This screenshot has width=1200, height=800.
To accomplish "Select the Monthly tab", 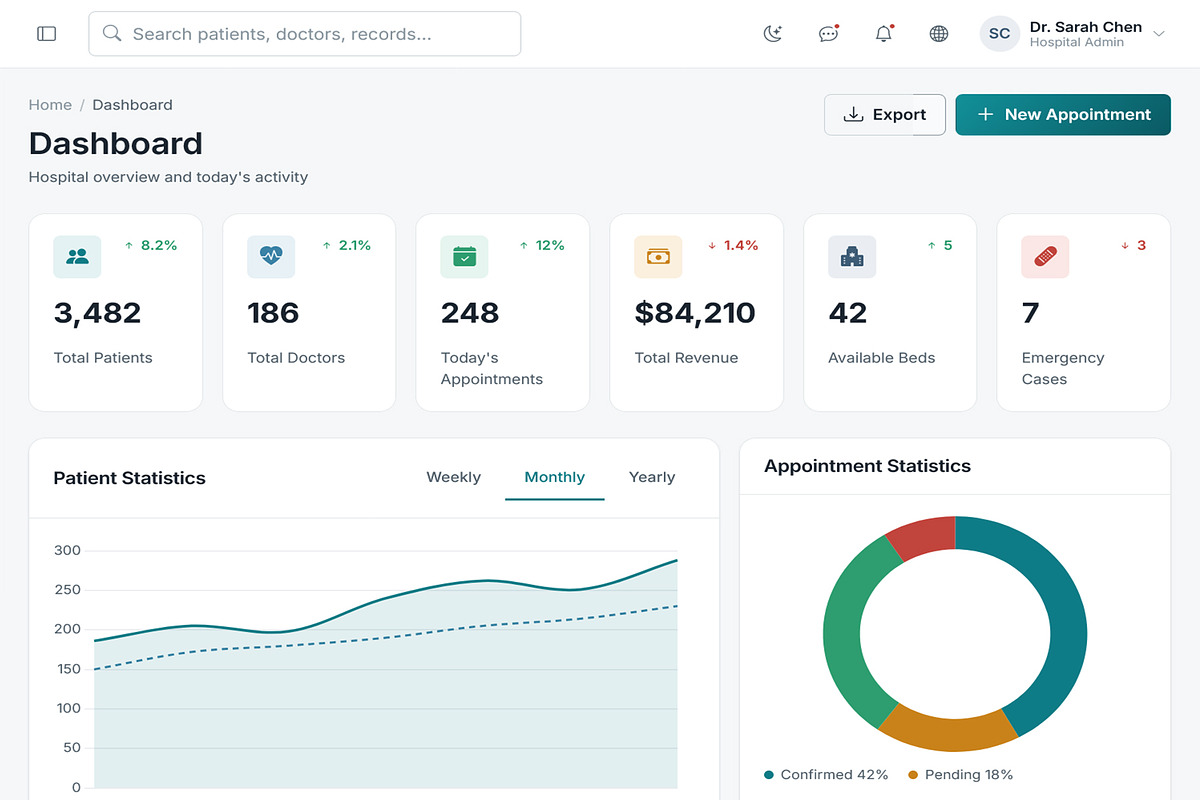I will click(554, 478).
